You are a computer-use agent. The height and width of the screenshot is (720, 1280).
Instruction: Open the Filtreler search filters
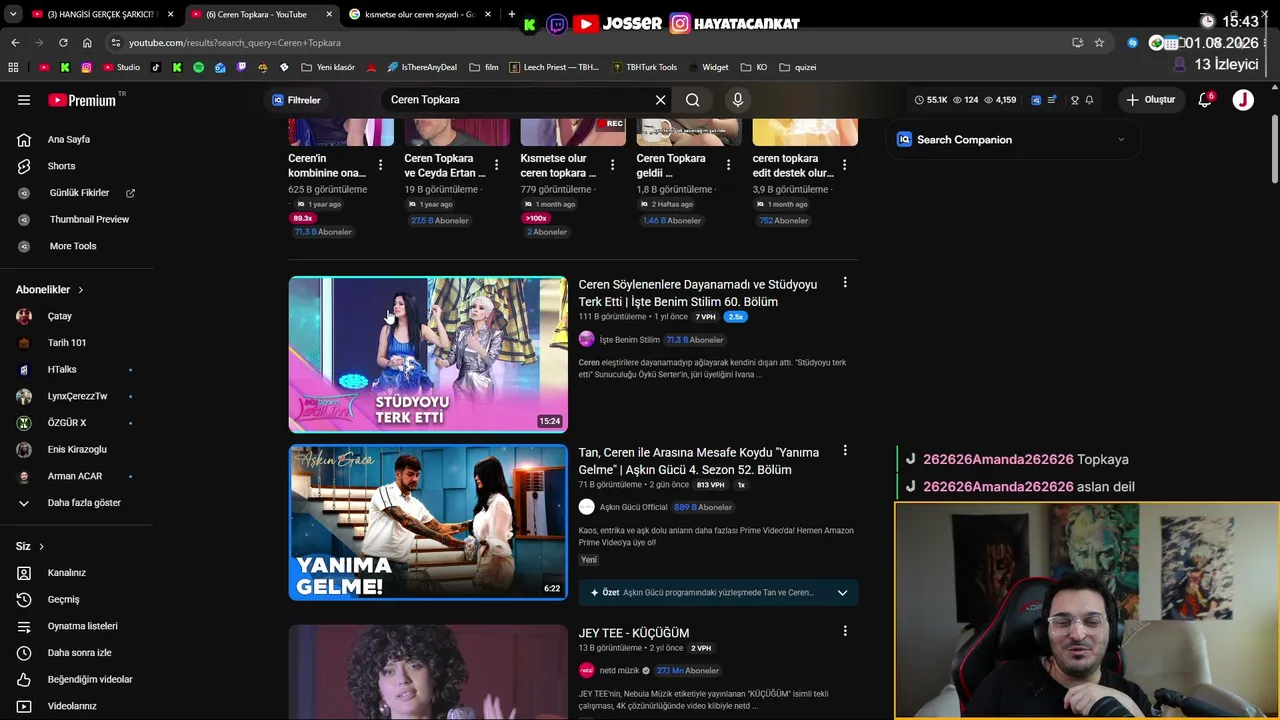296,100
